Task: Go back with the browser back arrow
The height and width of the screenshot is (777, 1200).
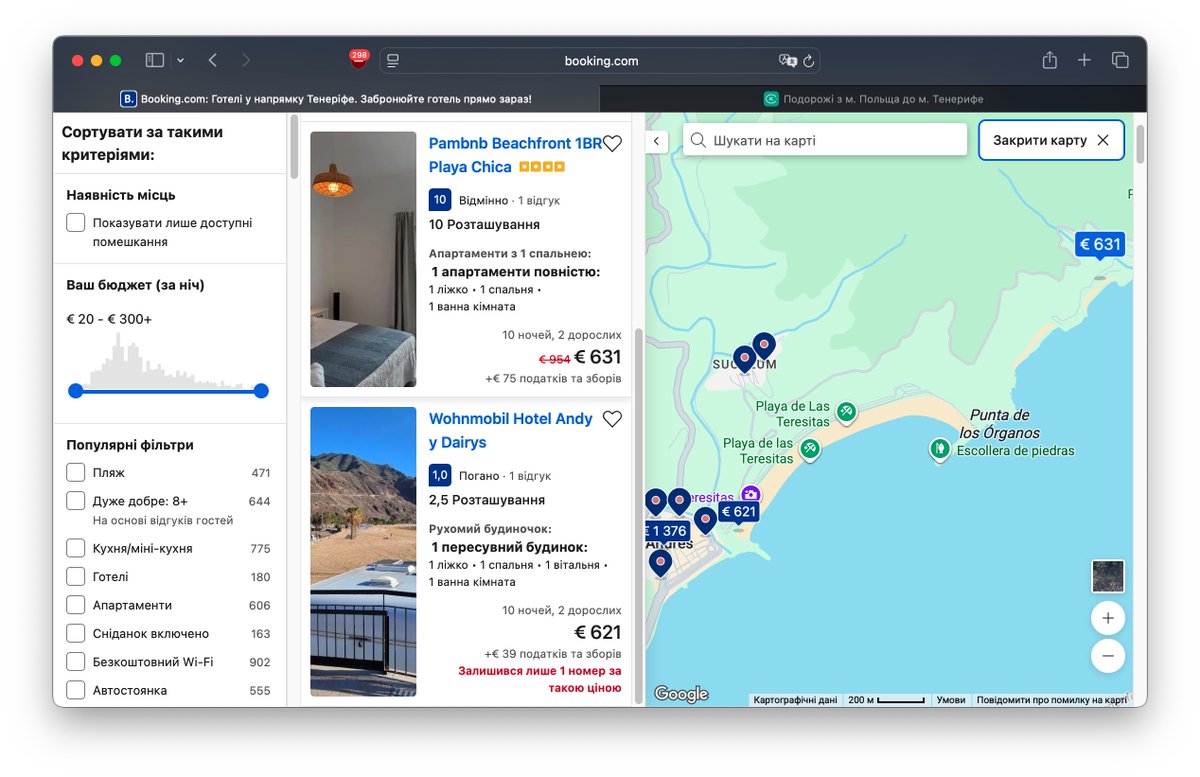Action: [x=213, y=60]
